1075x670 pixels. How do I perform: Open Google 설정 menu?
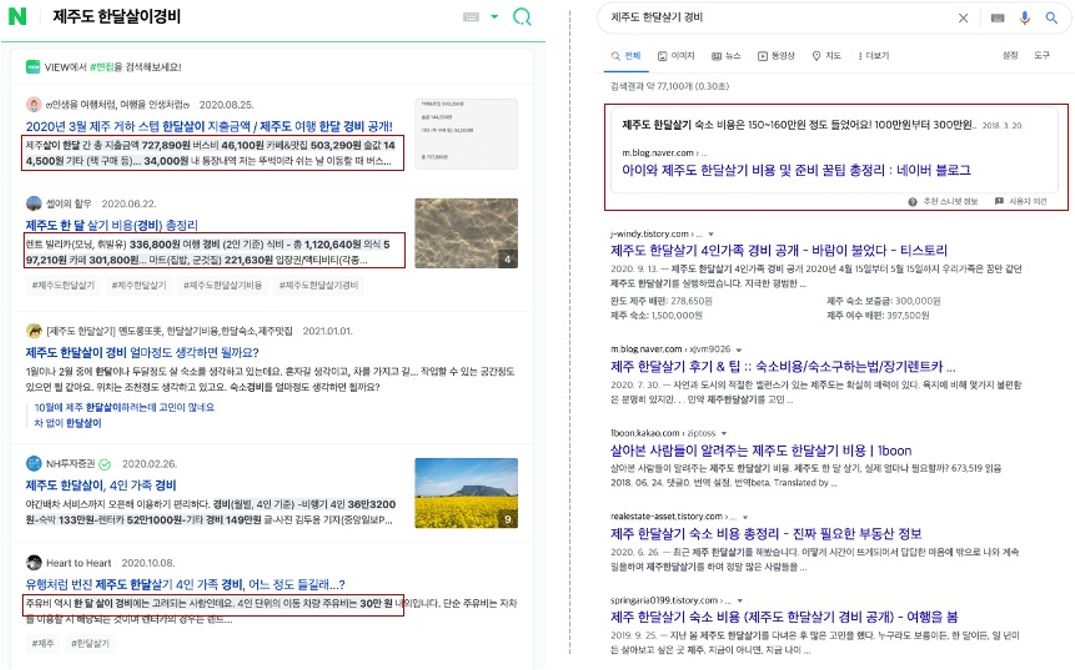click(x=1011, y=55)
